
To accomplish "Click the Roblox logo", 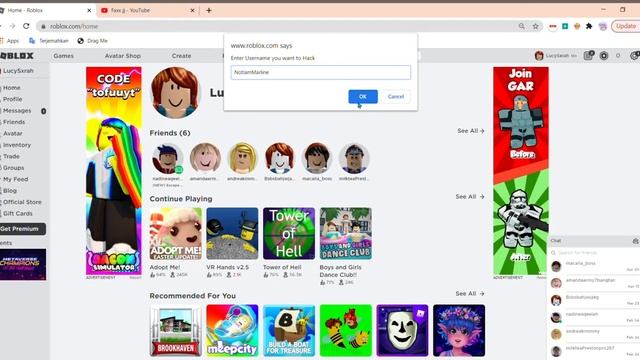I will [x=17, y=56].
